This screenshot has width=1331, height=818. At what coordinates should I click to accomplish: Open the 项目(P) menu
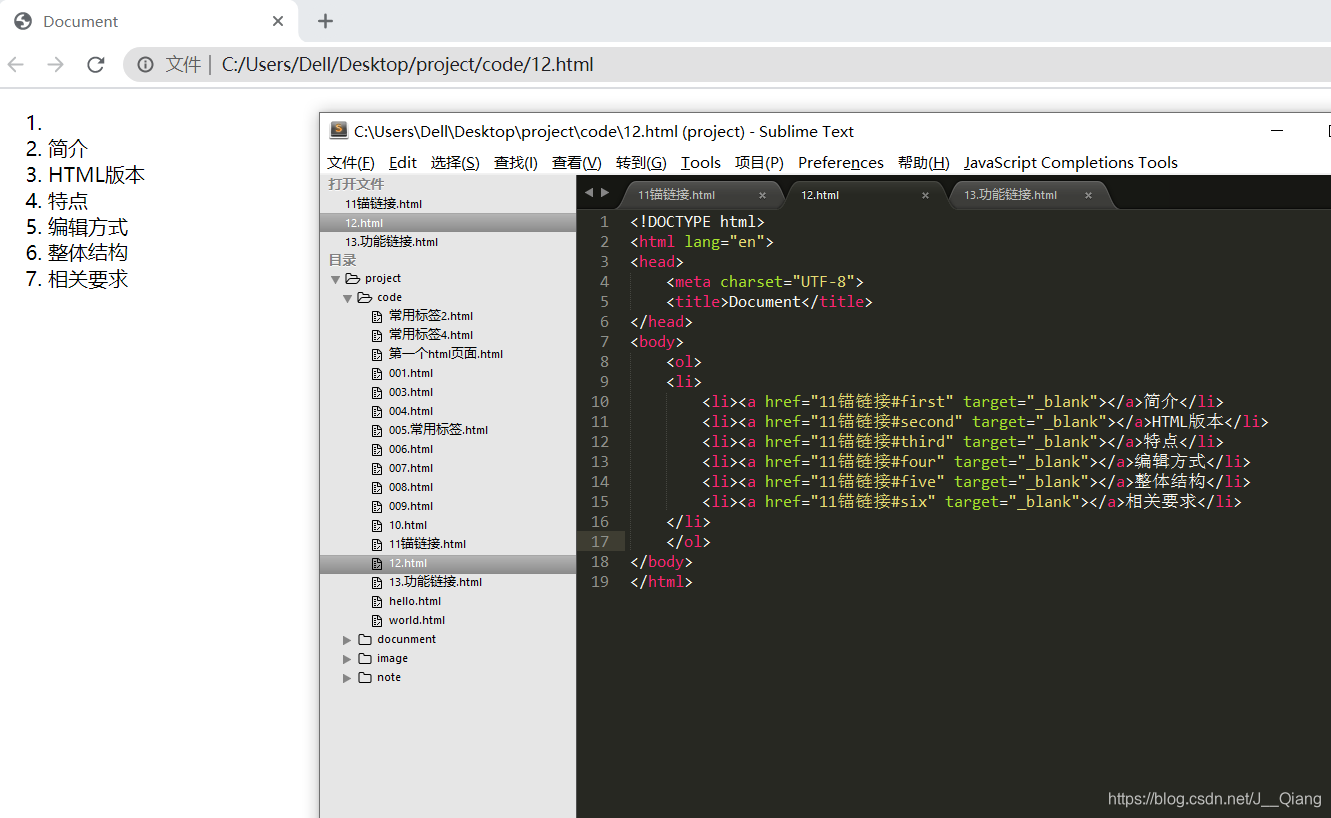(x=759, y=162)
